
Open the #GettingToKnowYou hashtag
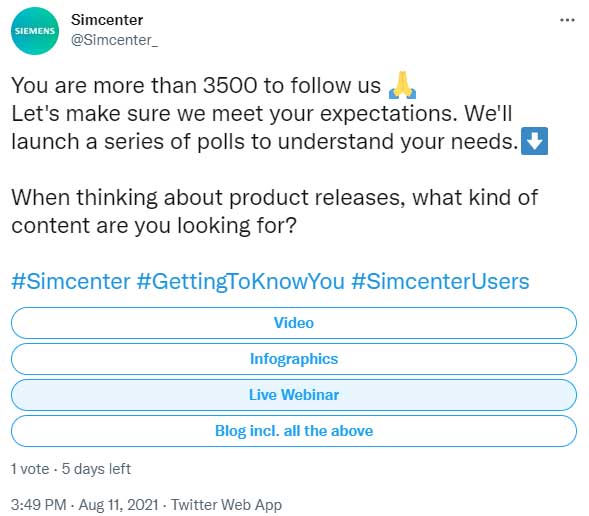point(241,282)
